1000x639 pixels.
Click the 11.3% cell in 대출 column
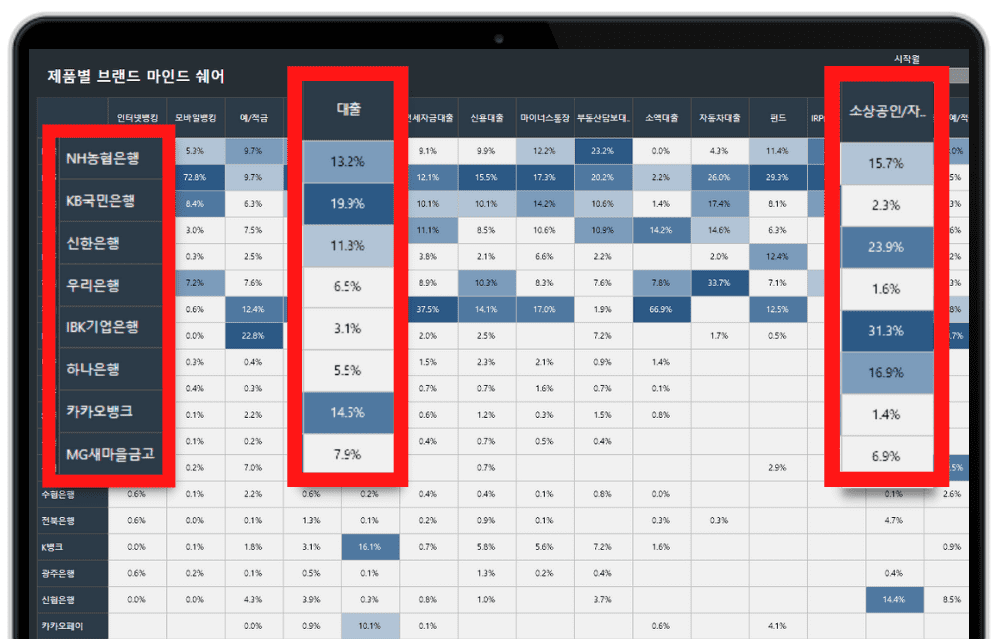(348, 246)
